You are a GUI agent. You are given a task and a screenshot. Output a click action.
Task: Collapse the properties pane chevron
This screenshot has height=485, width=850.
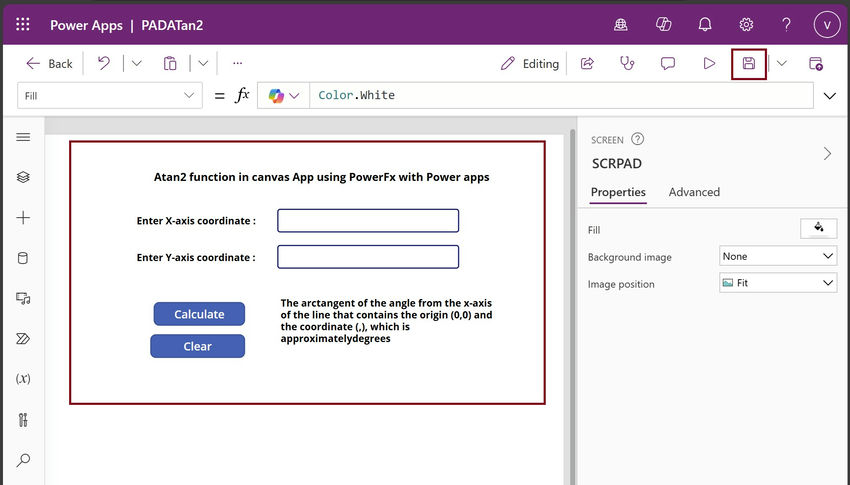click(827, 153)
